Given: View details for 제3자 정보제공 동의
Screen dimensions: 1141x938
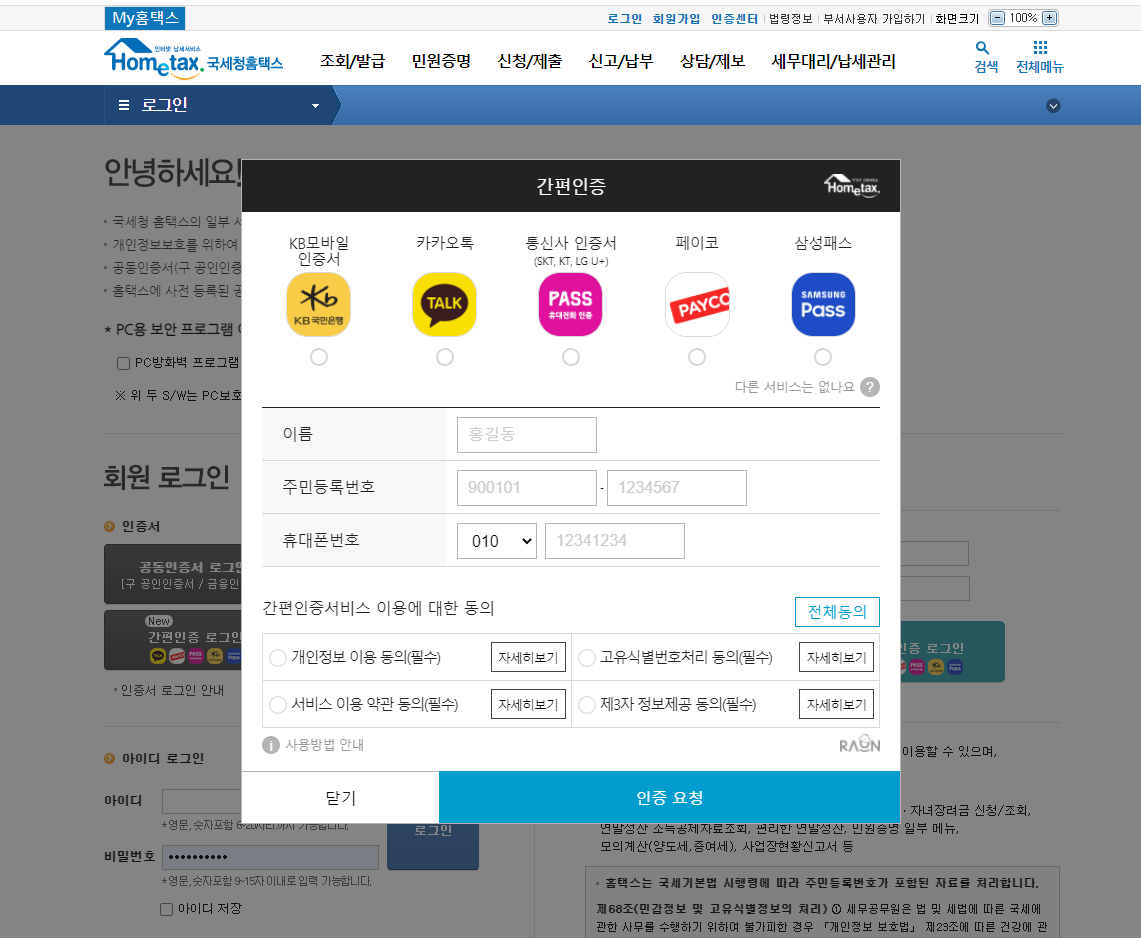Looking at the screenshot, I should coord(836,704).
